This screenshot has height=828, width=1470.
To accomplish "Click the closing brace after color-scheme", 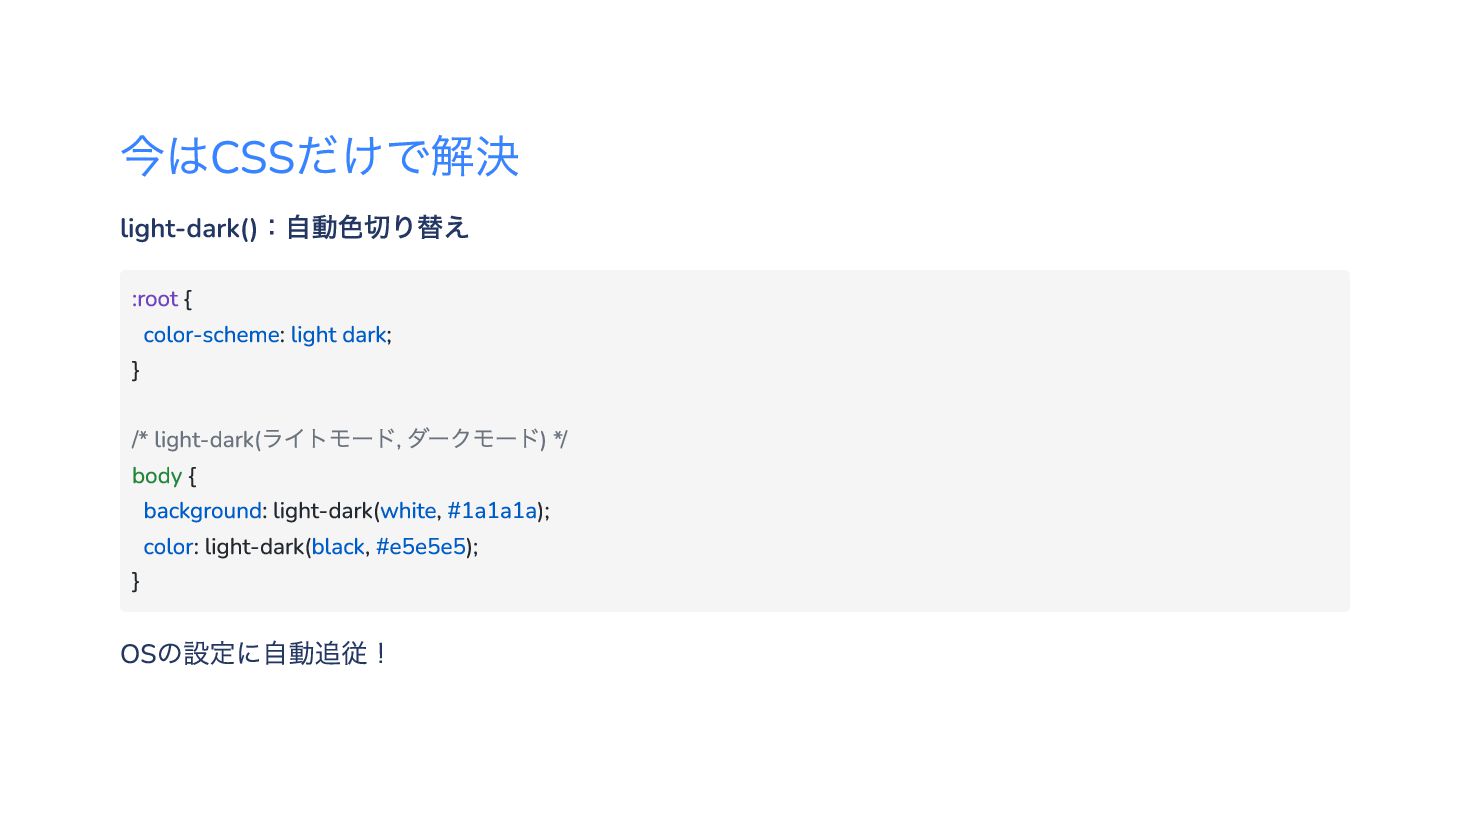I will point(136,370).
